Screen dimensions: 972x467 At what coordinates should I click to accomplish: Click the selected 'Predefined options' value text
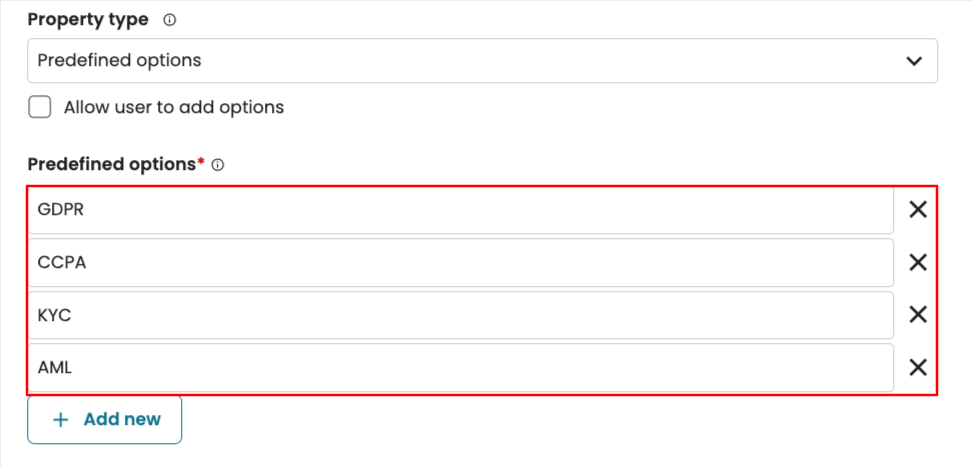click(120, 61)
